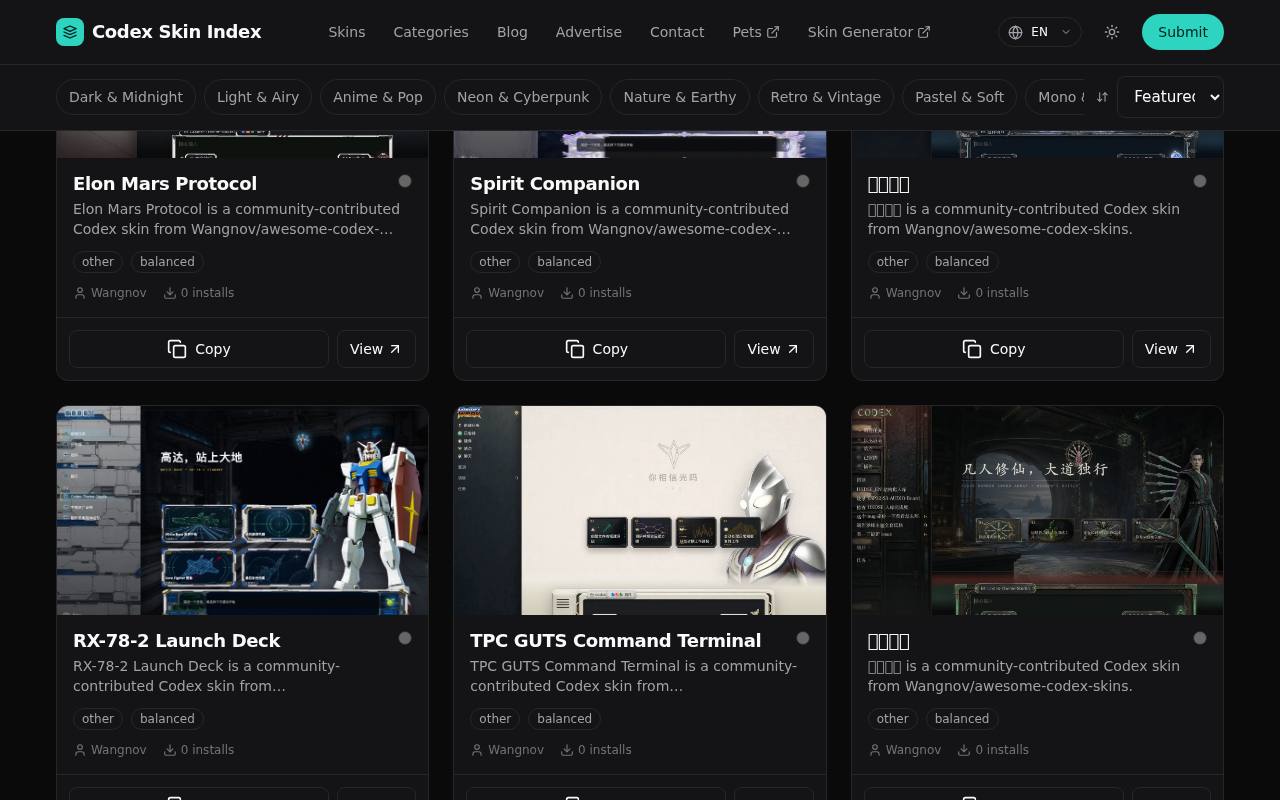Filter by Light & Airy category
This screenshot has height=800, width=1280.
(258, 97)
